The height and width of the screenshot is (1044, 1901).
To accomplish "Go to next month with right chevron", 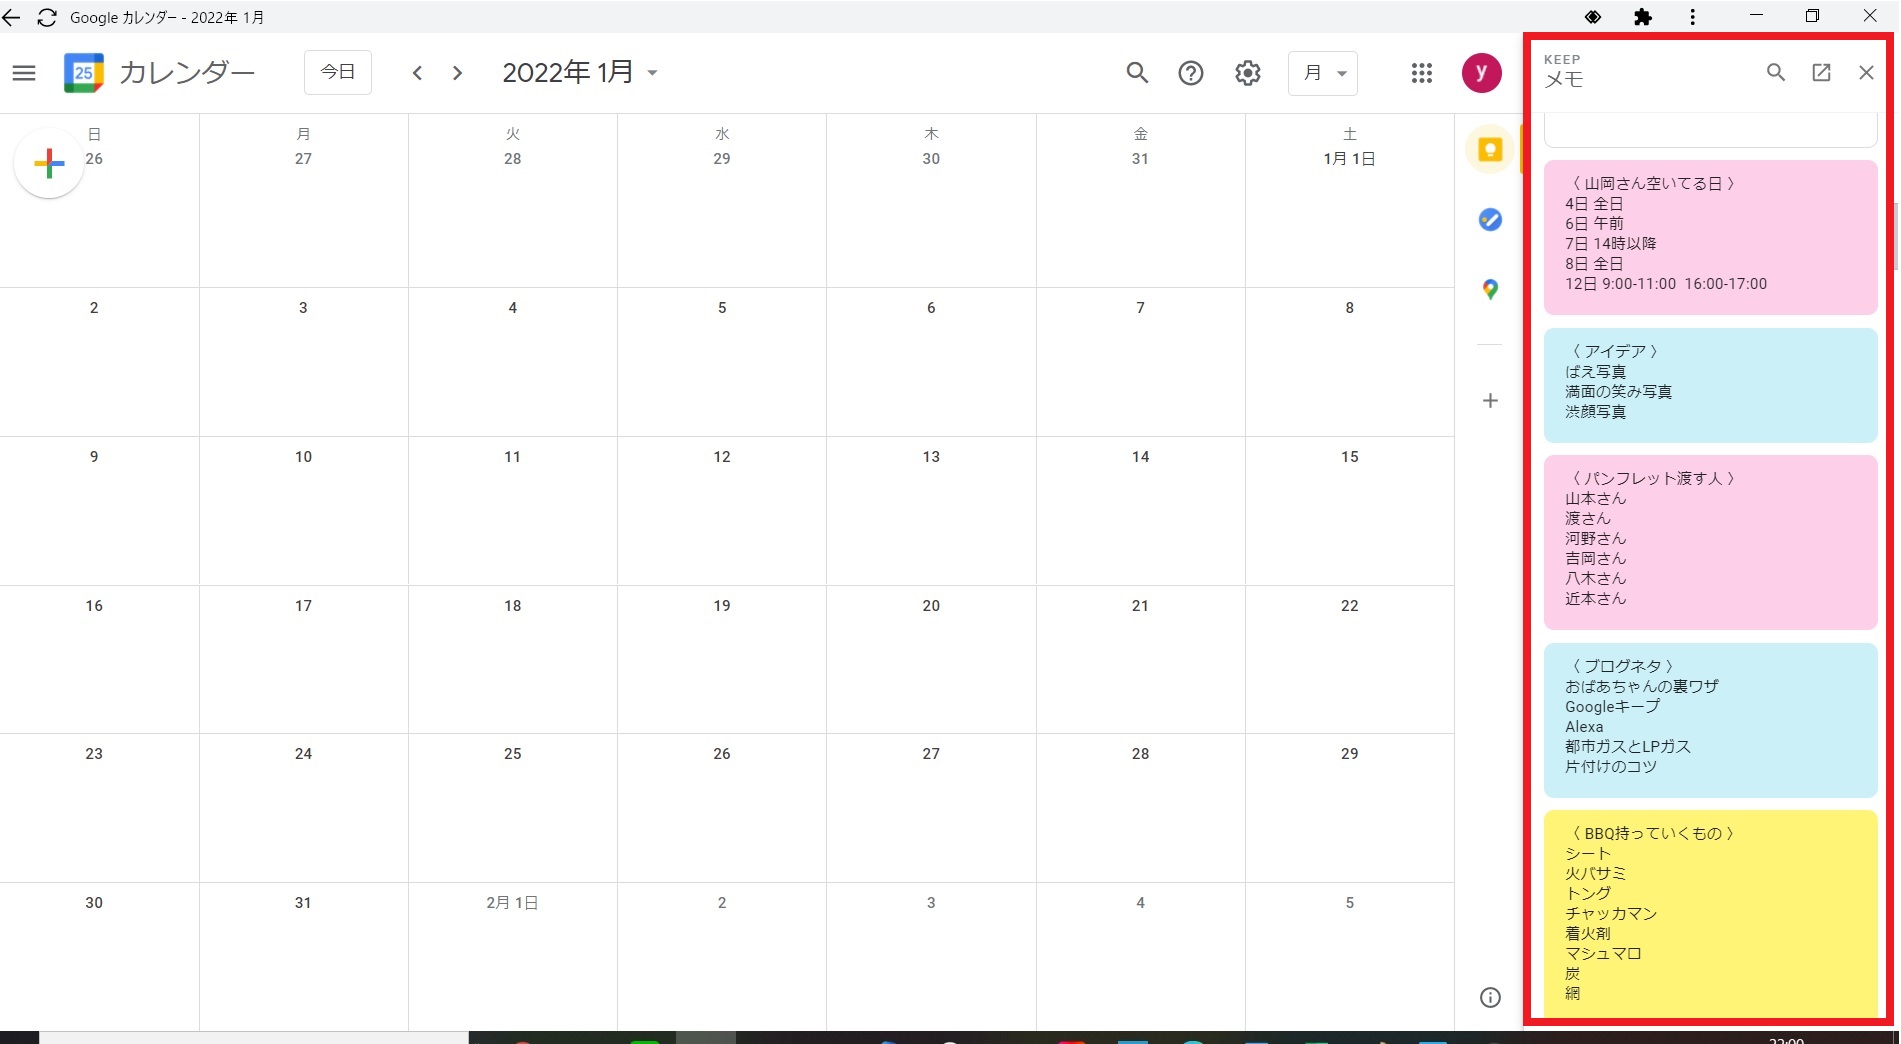I will (457, 73).
